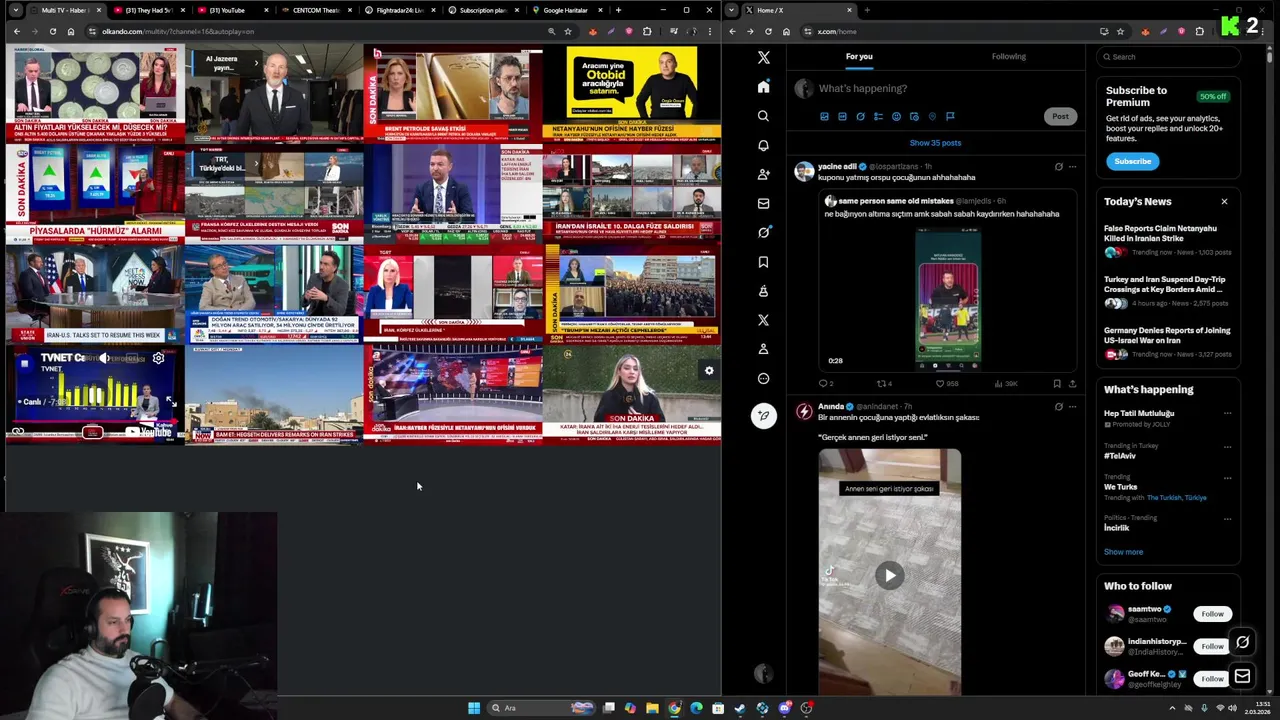Image resolution: width=1280 pixels, height=720 pixels.
Task: Open Grok icon in X sidebar
Action: tap(763, 232)
